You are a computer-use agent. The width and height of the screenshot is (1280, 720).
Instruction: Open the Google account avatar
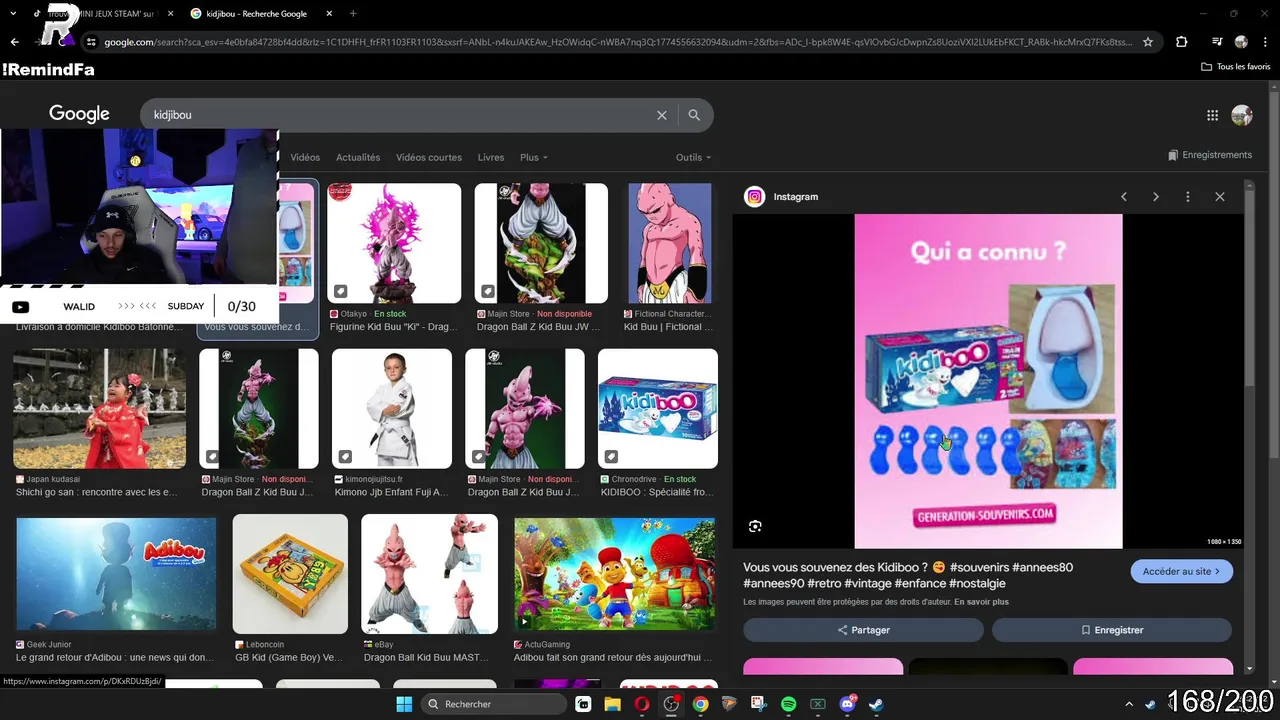point(1242,115)
